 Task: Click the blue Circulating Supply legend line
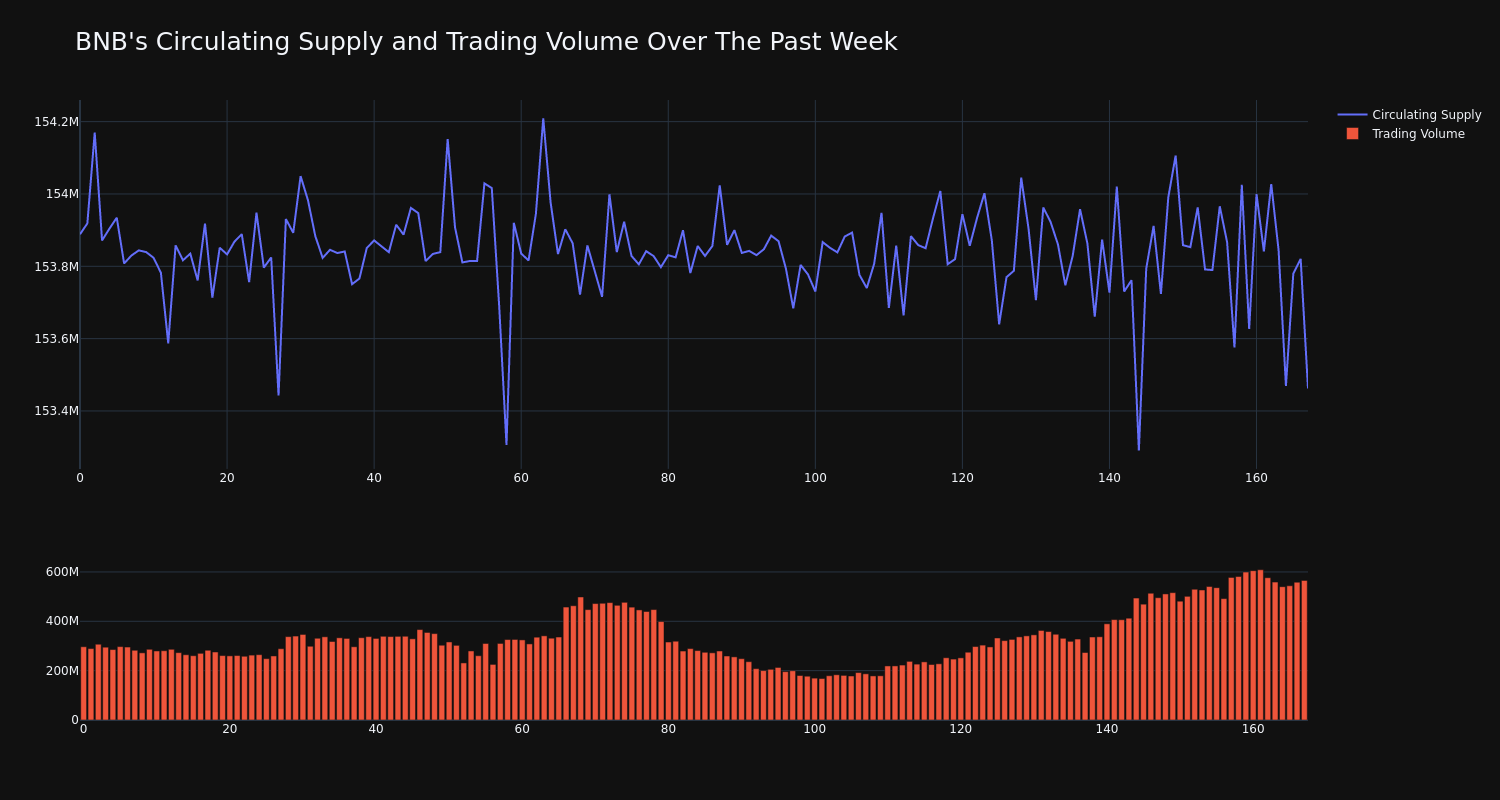[x=1352, y=115]
